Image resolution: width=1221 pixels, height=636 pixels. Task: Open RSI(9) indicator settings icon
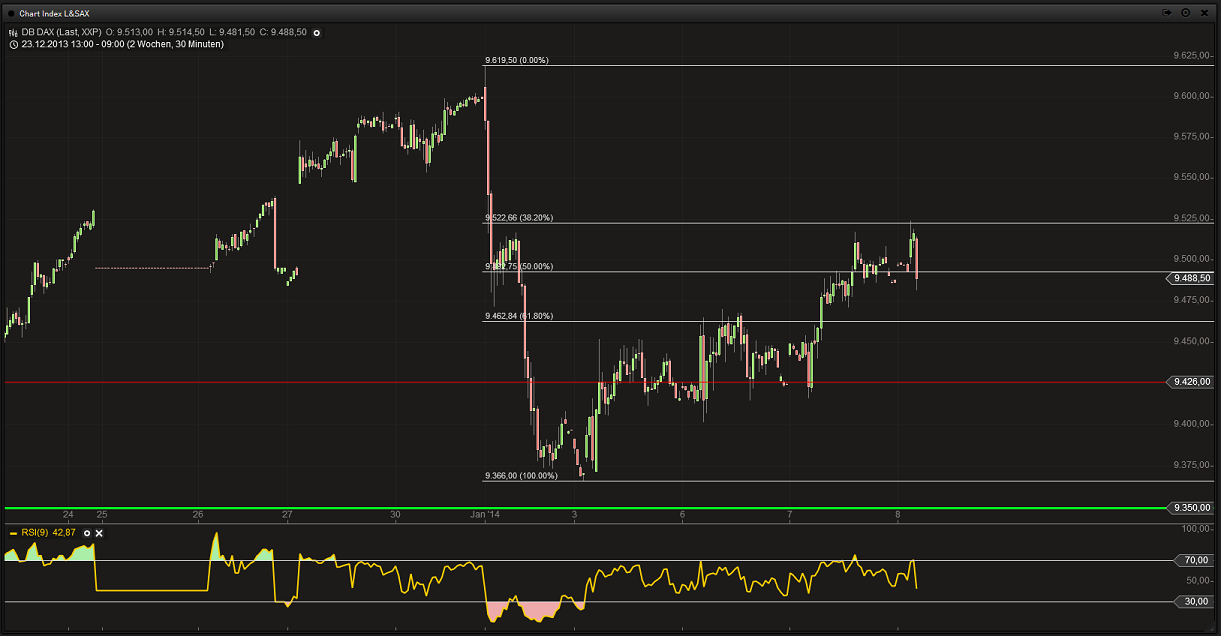coord(87,533)
